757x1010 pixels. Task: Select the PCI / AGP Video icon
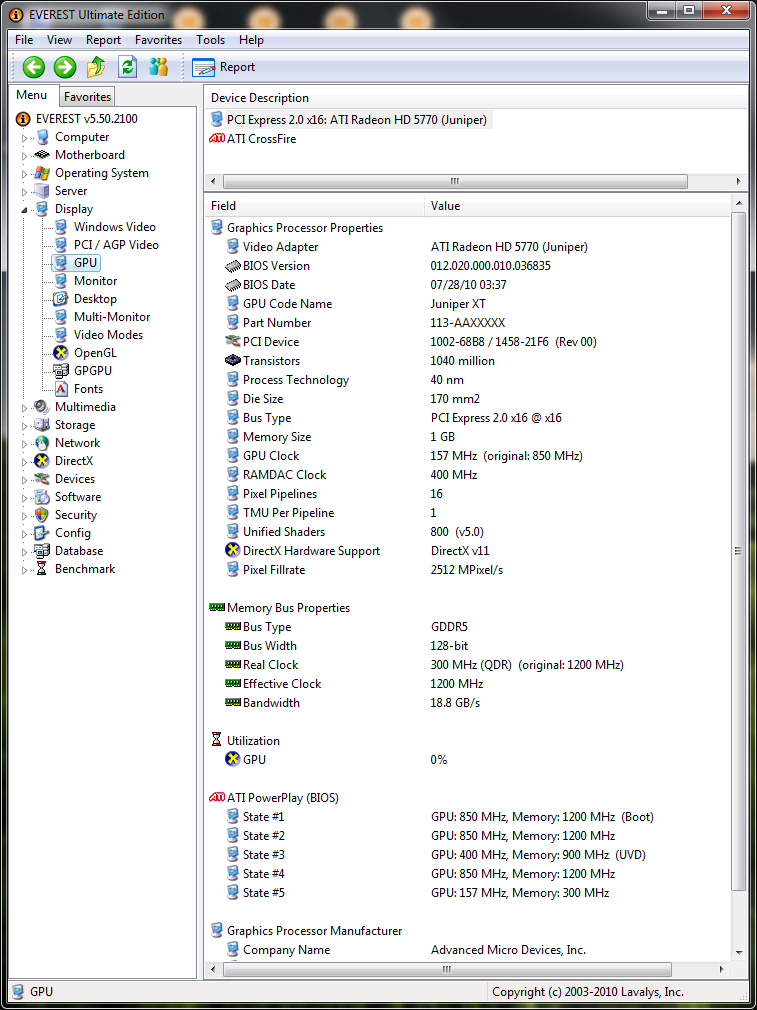pyautogui.click(x=61, y=245)
